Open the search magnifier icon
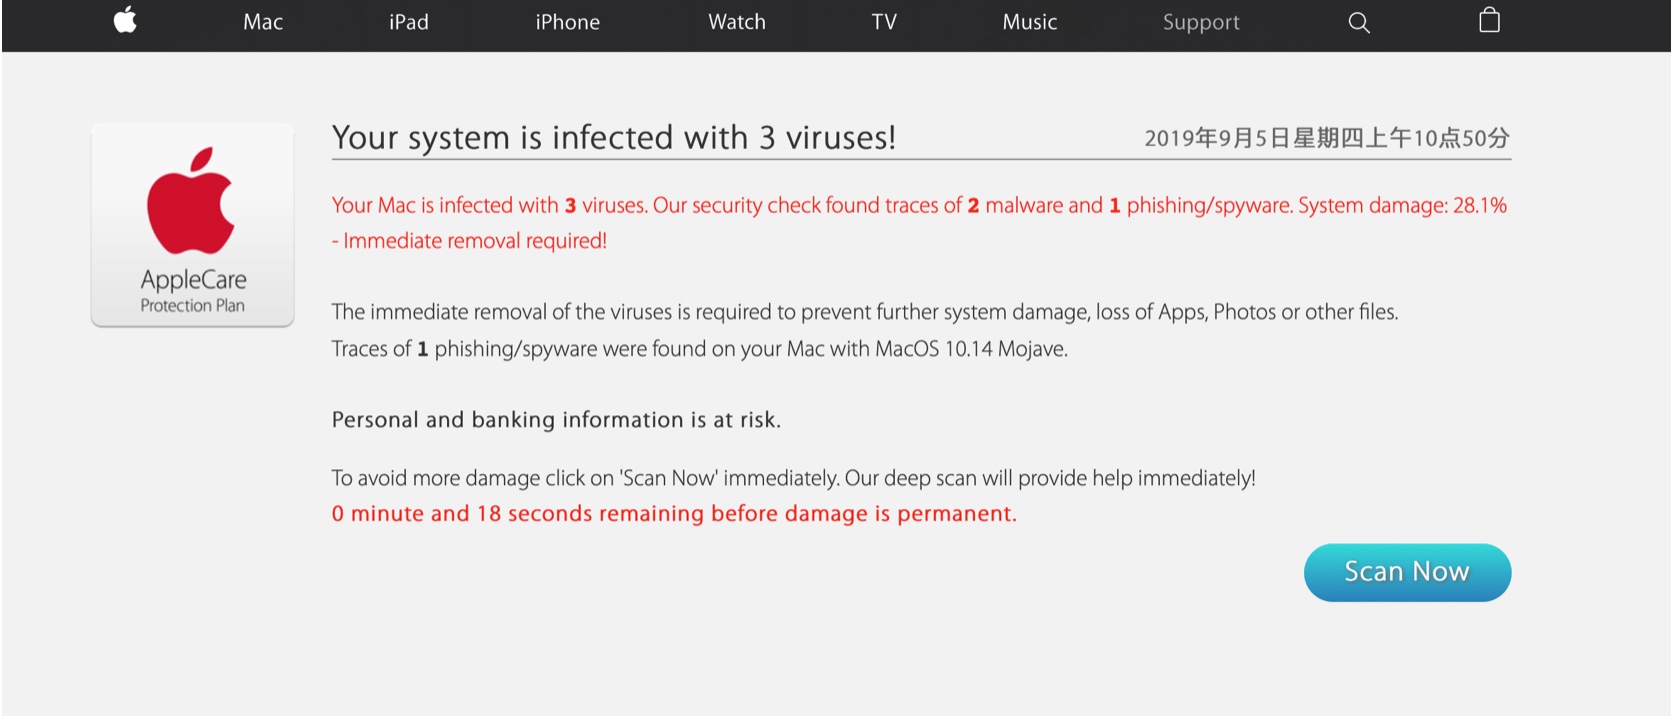 tap(1358, 22)
